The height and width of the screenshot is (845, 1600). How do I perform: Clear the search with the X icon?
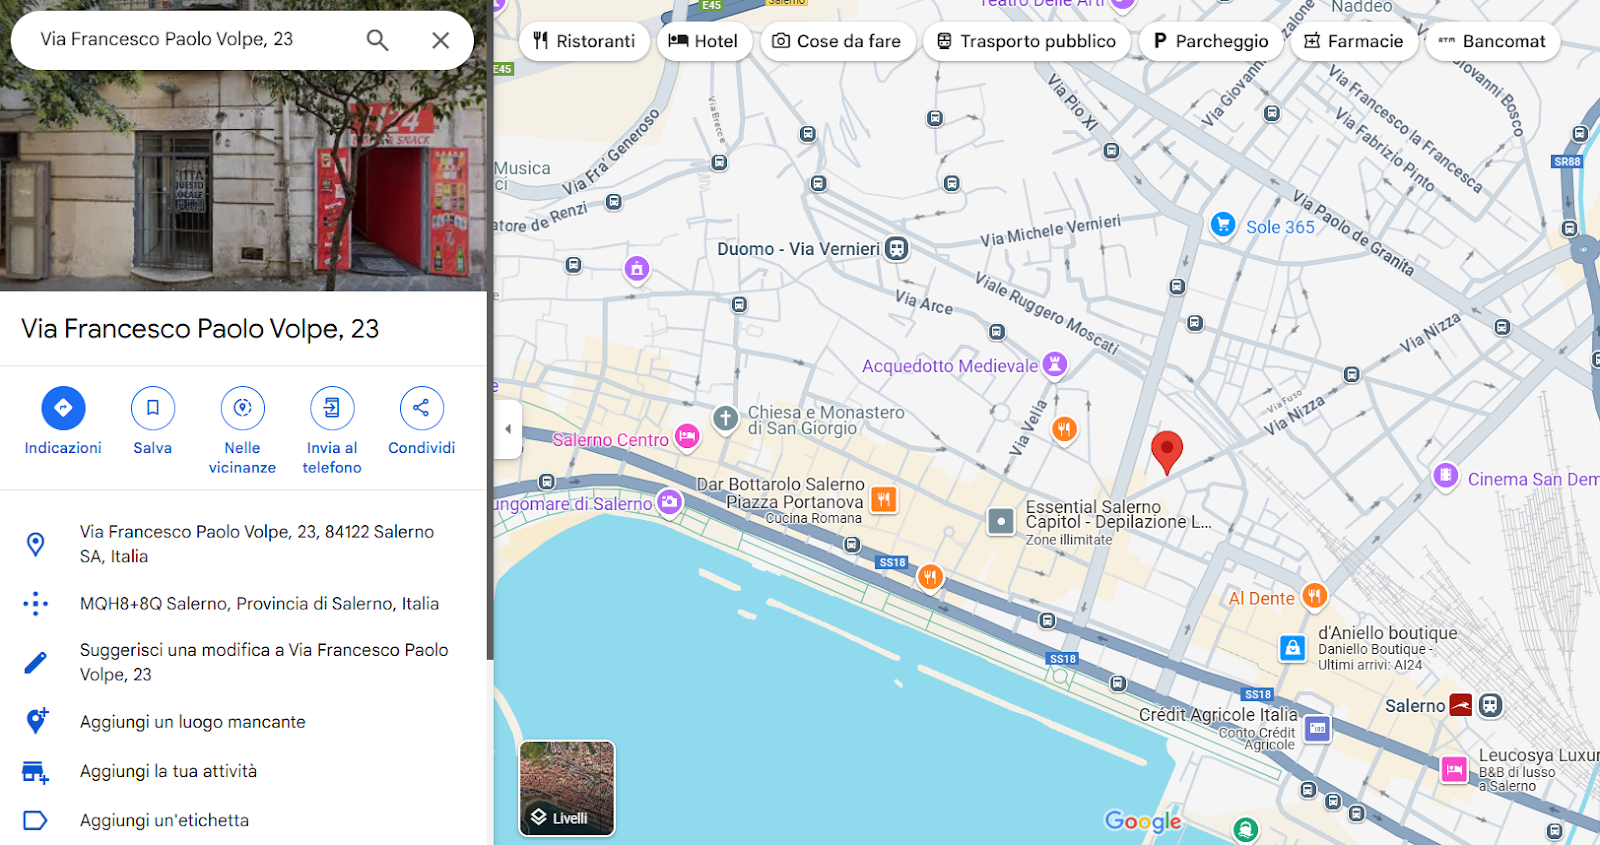click(x=440, y=40)
